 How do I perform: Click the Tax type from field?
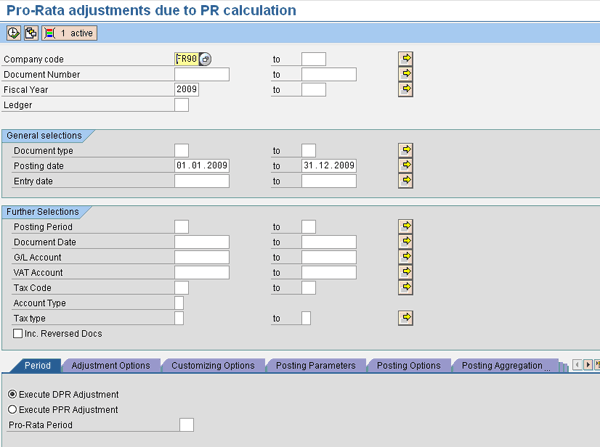(x=179, y=318)
